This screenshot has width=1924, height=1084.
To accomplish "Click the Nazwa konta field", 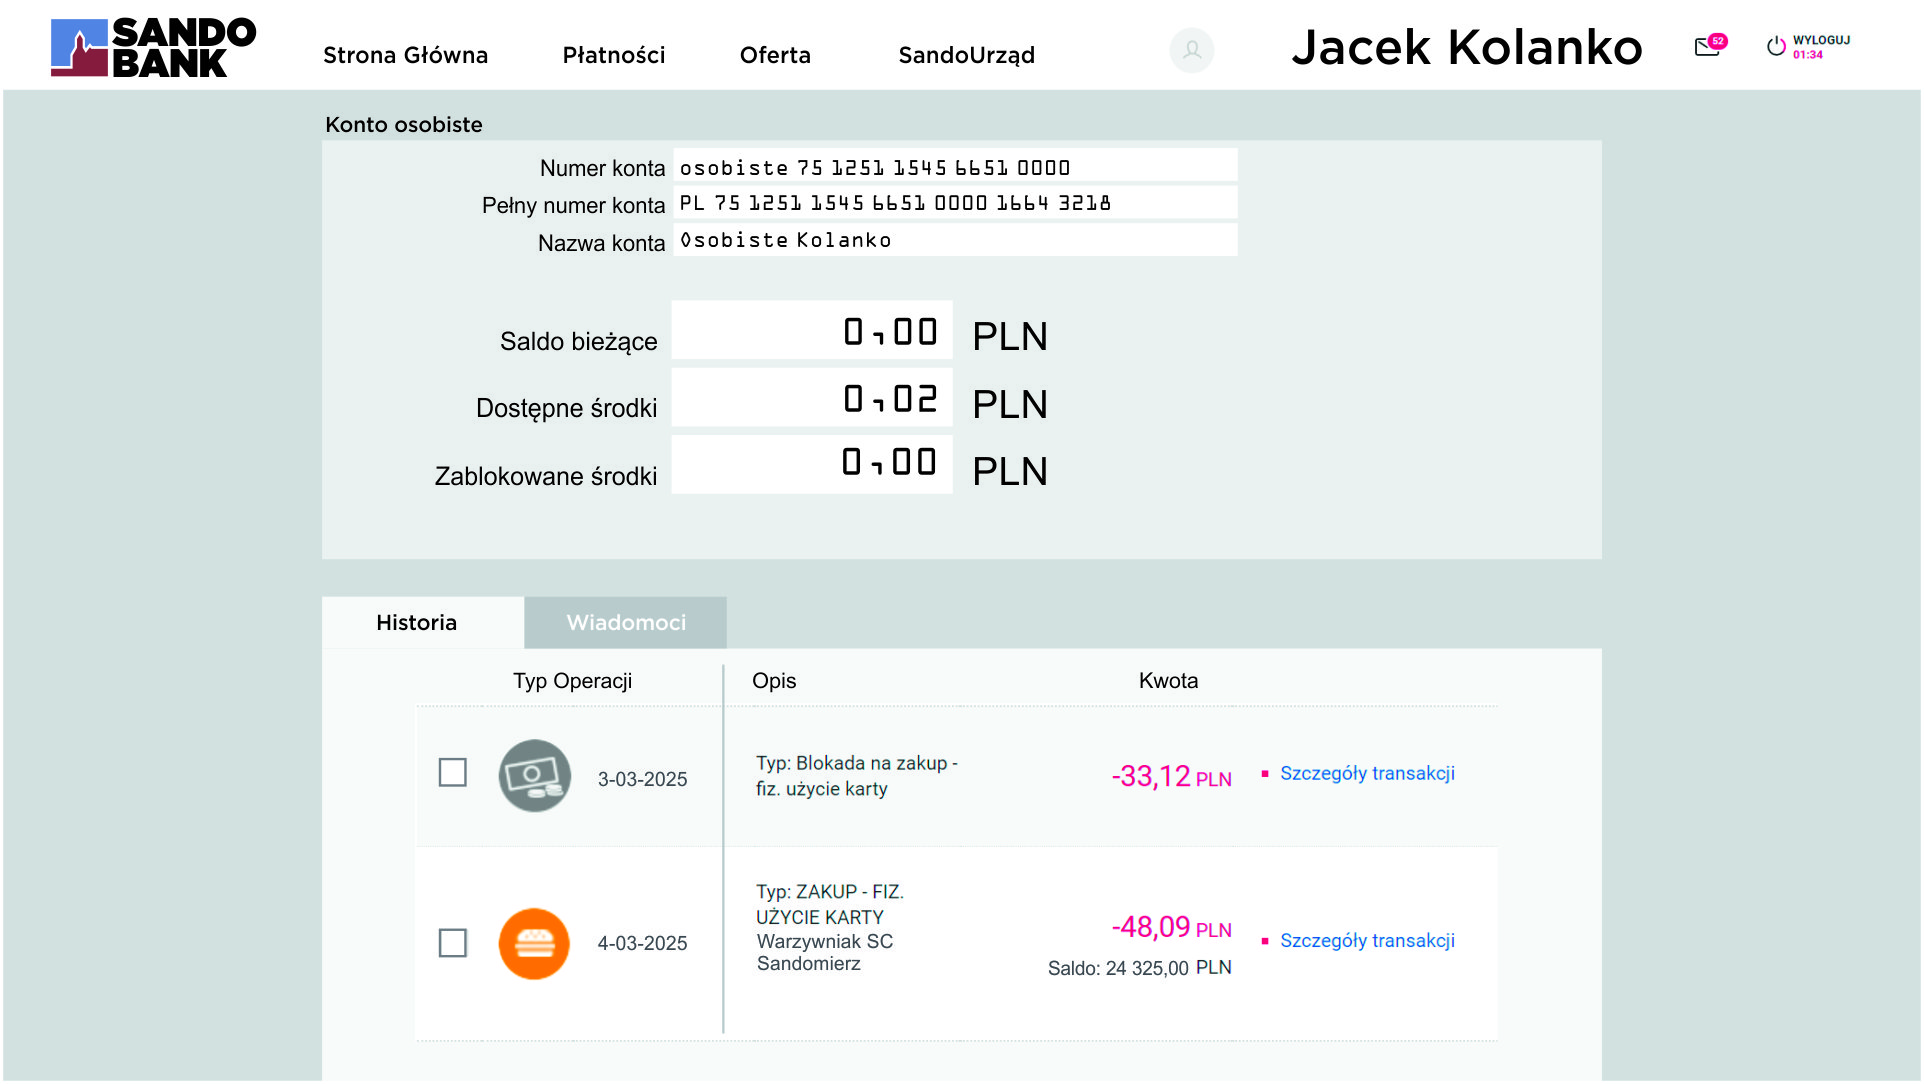I will tap(955, 240).
